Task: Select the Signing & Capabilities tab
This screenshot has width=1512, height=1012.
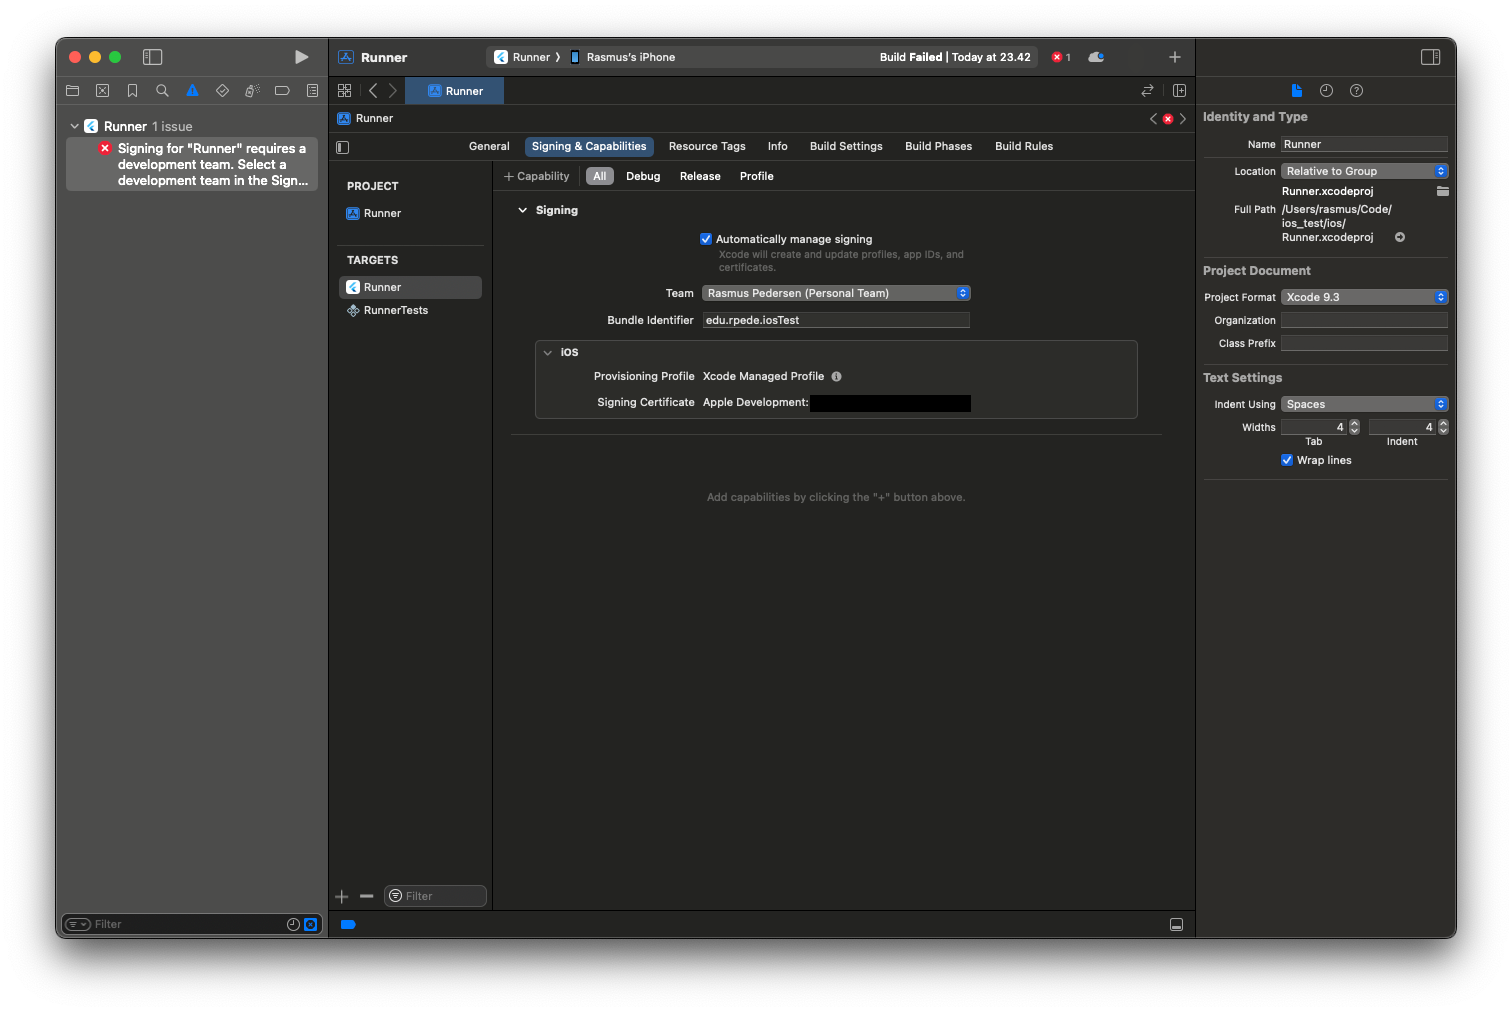Action: (589, 146)
